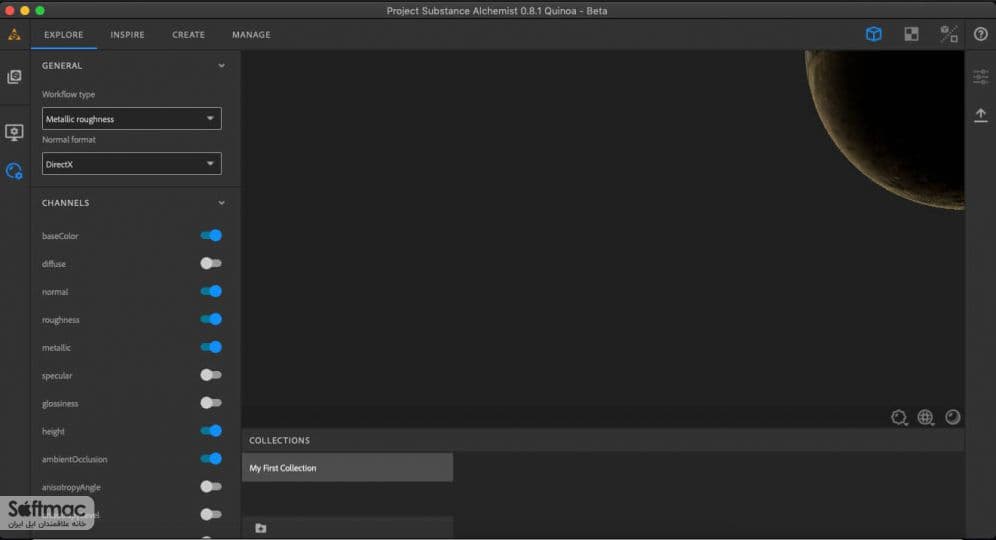Collapse the CHANNELS section
Screen dimensions: 996x540
pos(221,203)
